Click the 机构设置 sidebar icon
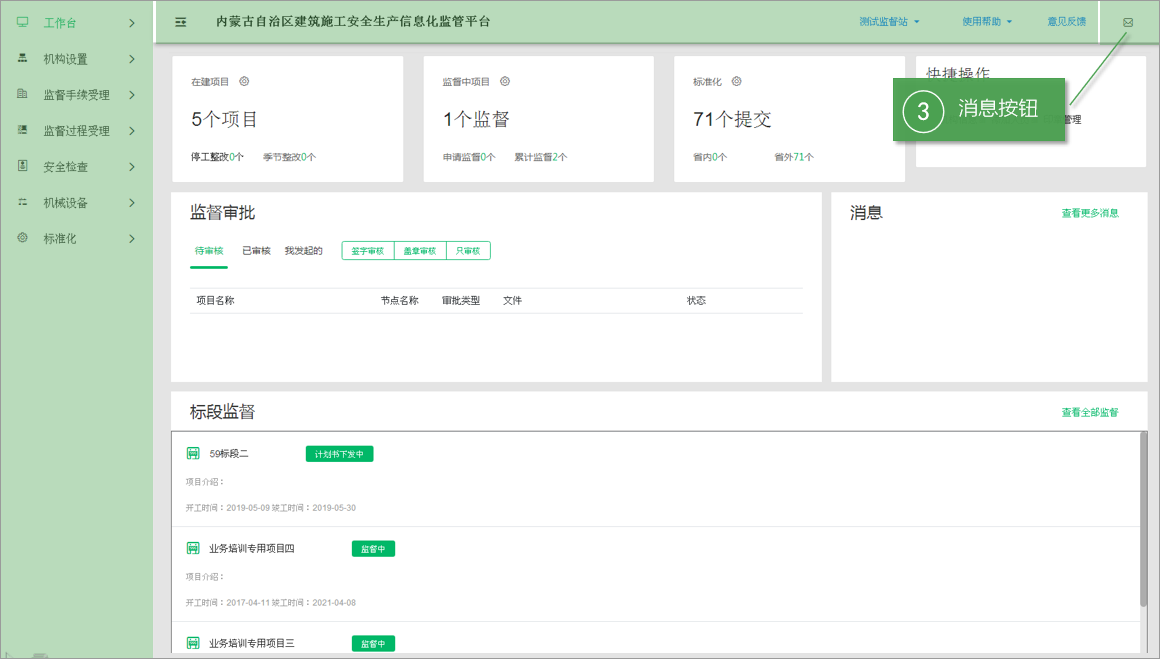This screenshot has height=659, width=1160. point(23,58)
